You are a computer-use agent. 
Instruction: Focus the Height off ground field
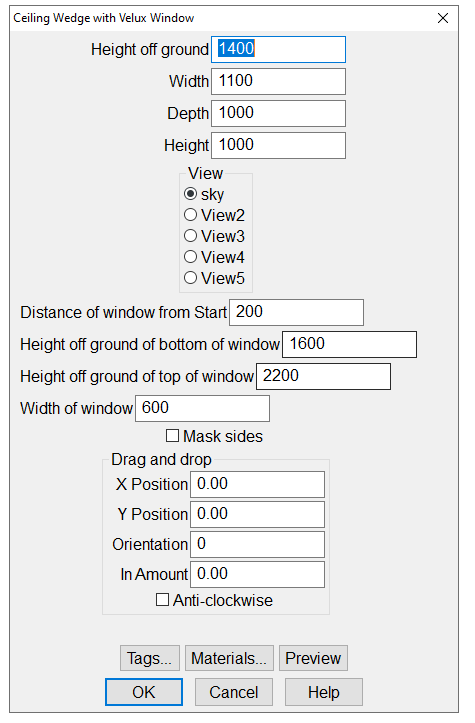pos(279,49)
